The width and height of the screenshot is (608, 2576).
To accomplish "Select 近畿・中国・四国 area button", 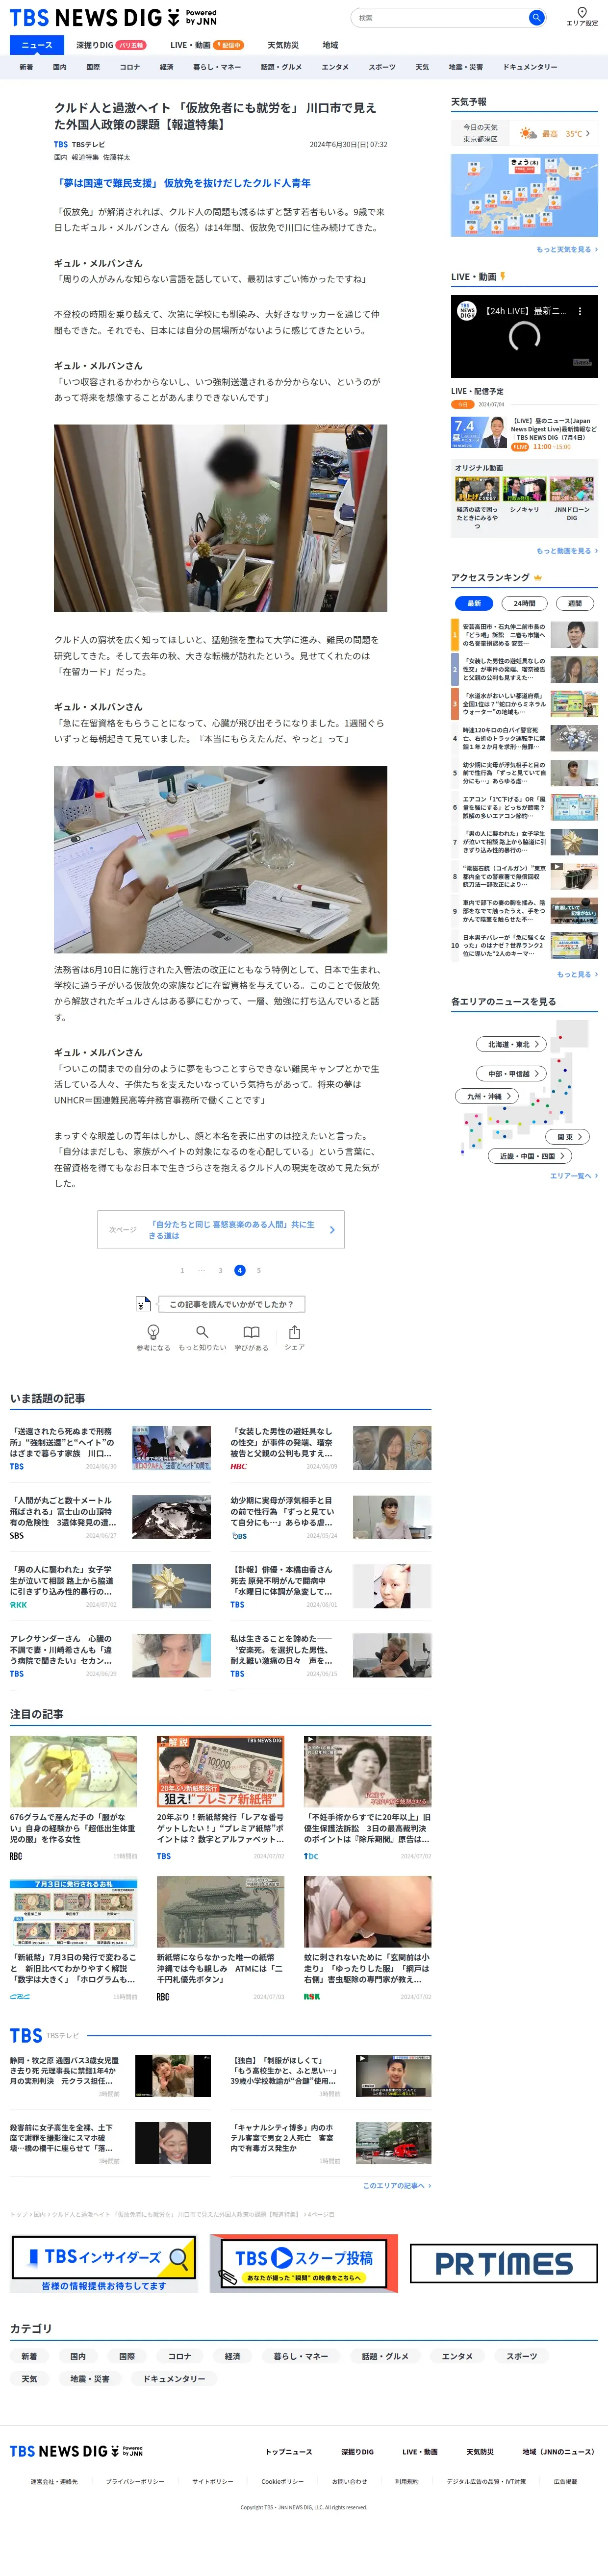I will tap(531, 1156).
